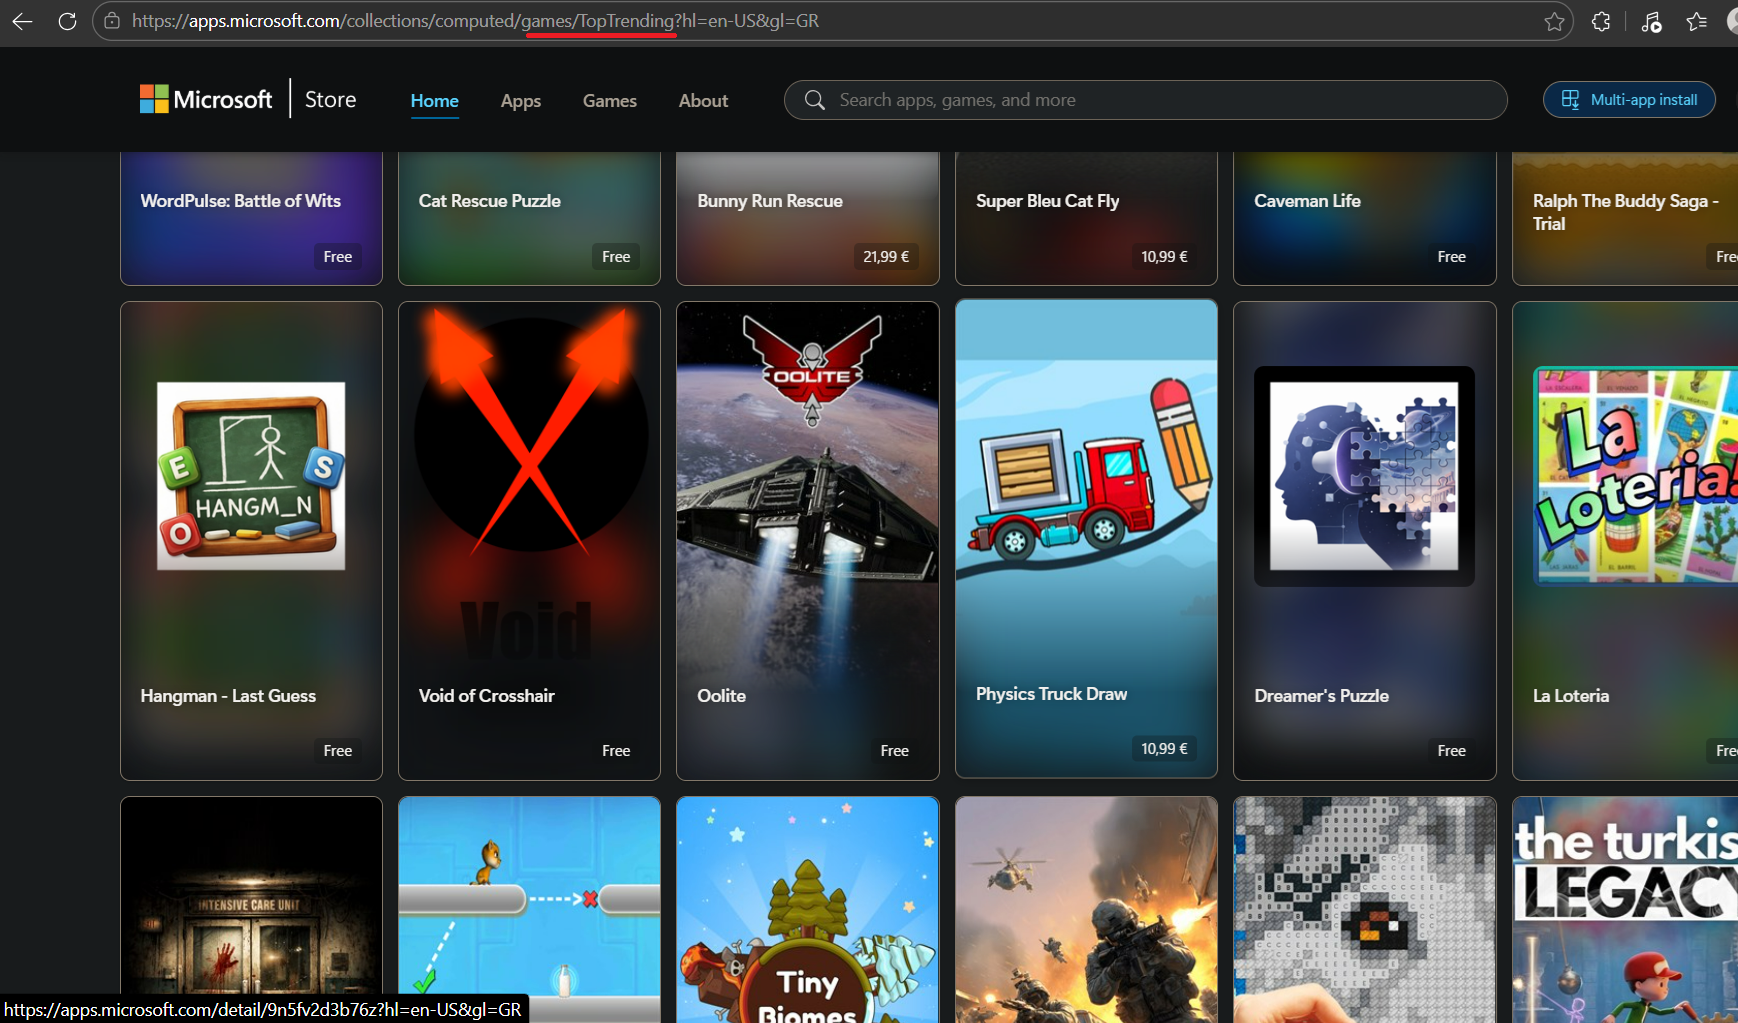
Task: Click the Free badge on Void of Crosshair
Action: click(616, 751)
